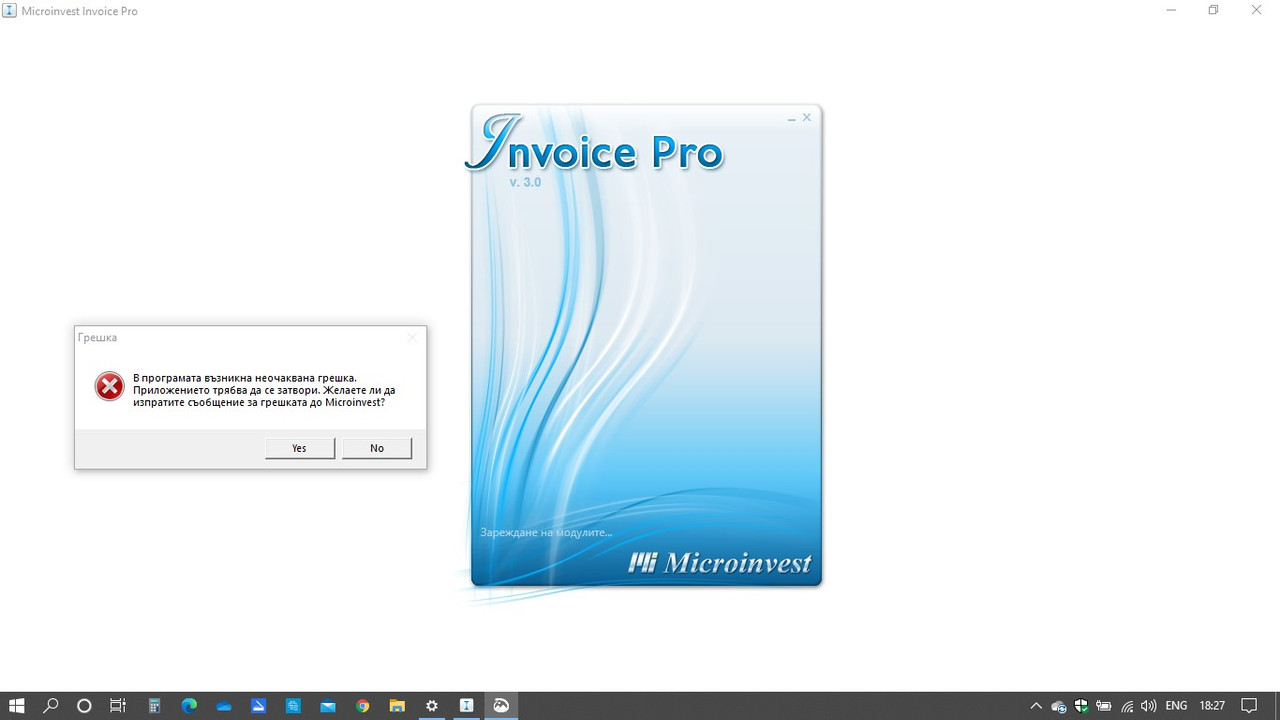Open the Windows Start menu
Viewport: 1280px width, 720px height.
(17, 705)
